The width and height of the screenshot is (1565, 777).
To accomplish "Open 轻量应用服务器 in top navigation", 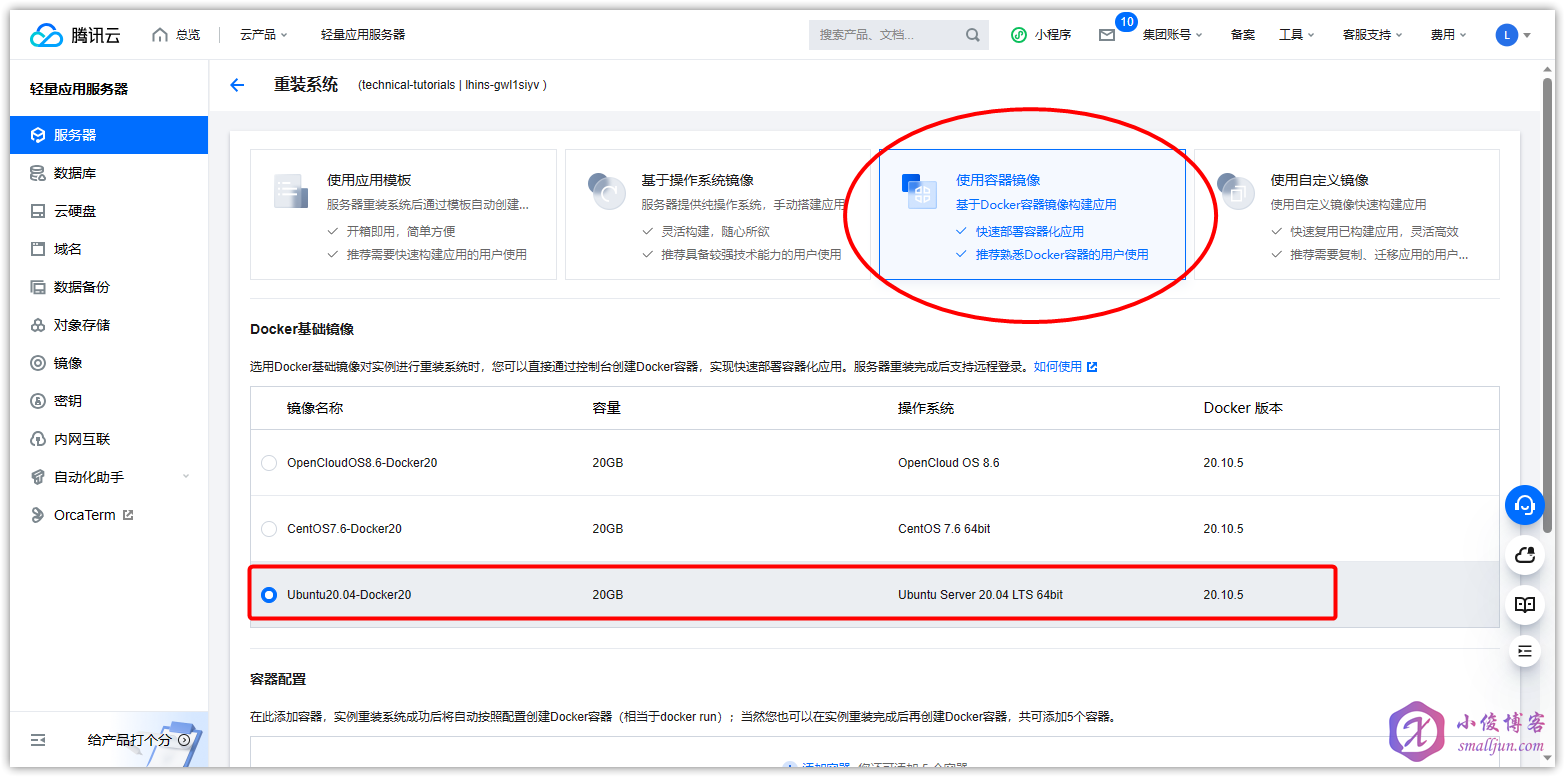I will [363, 35].
